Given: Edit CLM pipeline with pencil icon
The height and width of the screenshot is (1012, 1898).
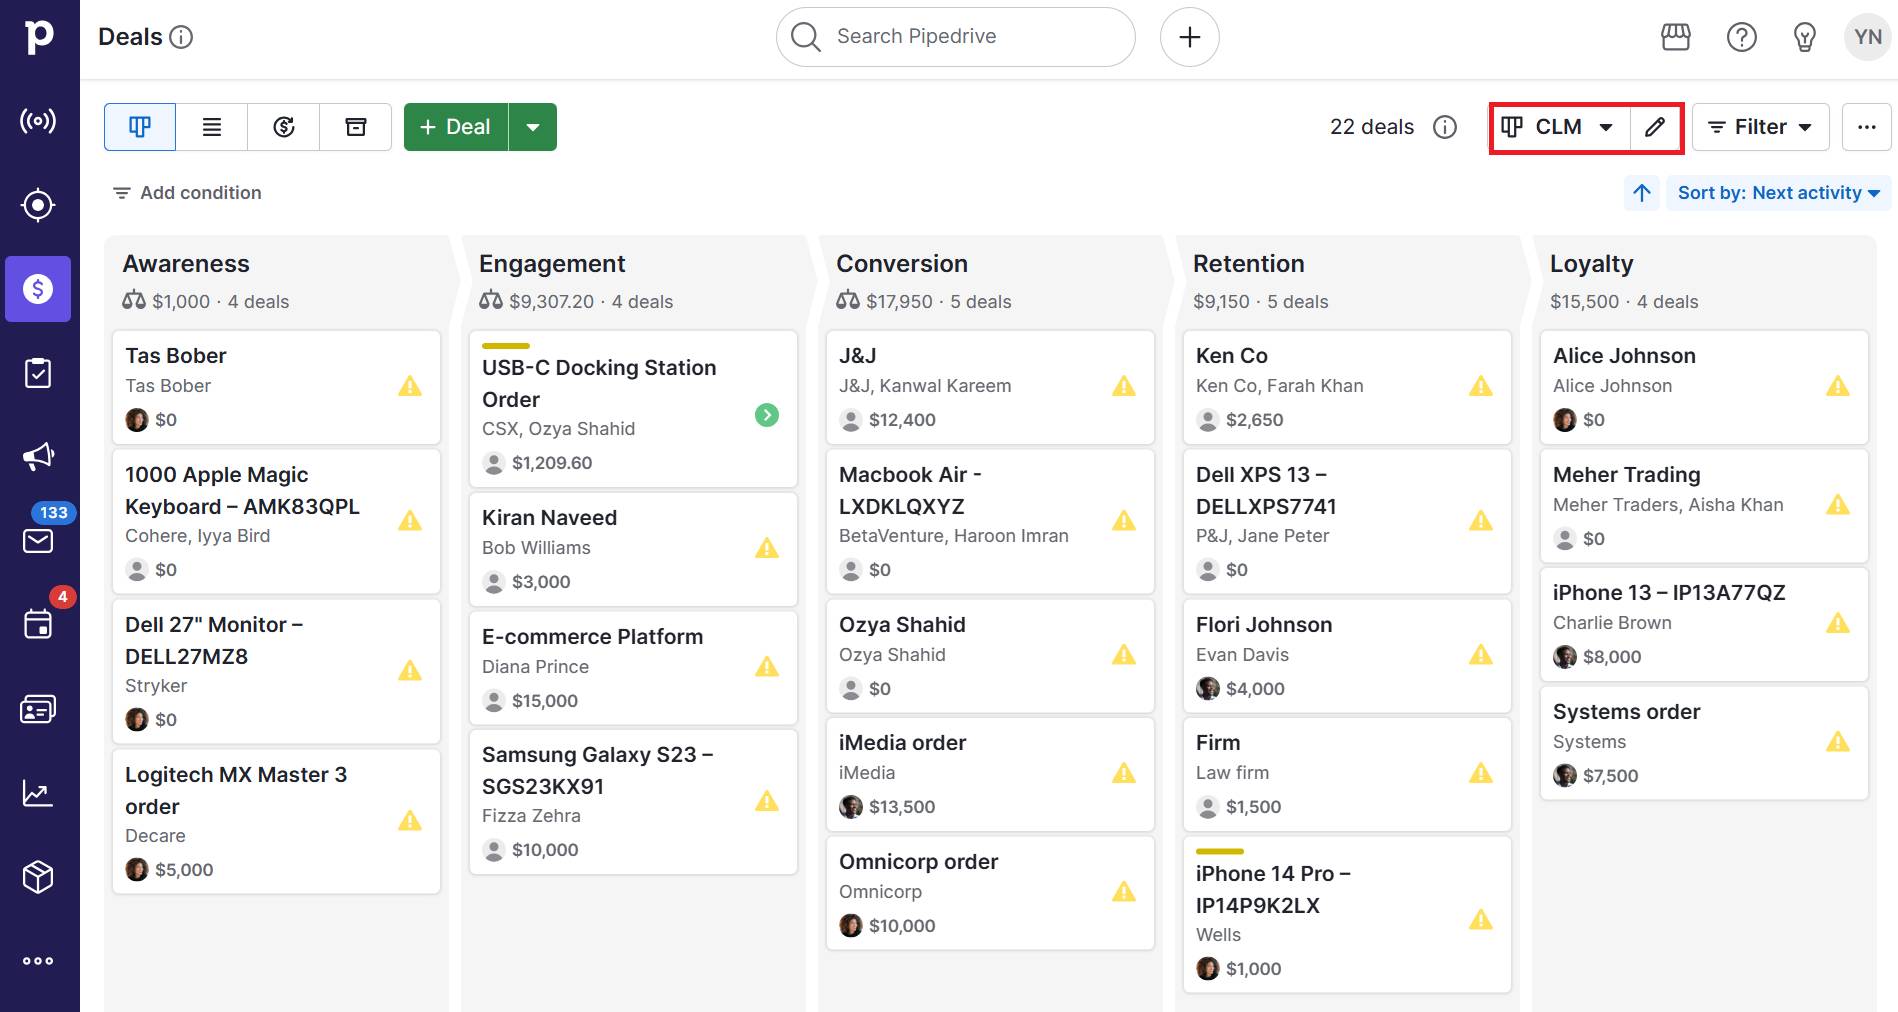Looking at the screenshot, I should point(1655,127).
